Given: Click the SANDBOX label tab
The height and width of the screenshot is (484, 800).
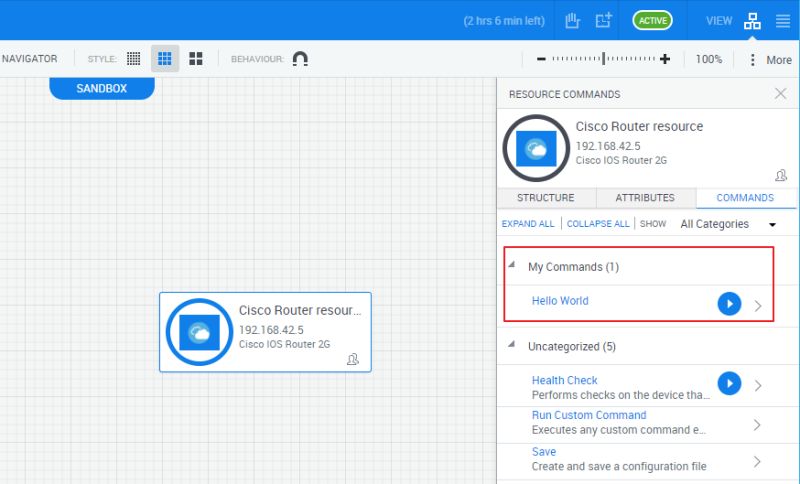Looking at the screenshot, I should pyautogui.click(x=102, y=88).
